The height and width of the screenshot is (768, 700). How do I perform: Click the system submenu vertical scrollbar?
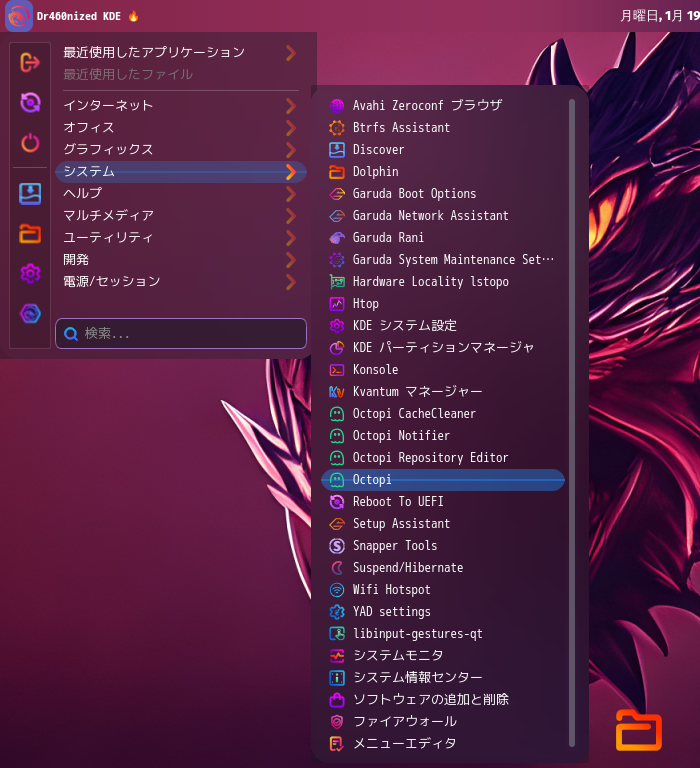(572, 423)
